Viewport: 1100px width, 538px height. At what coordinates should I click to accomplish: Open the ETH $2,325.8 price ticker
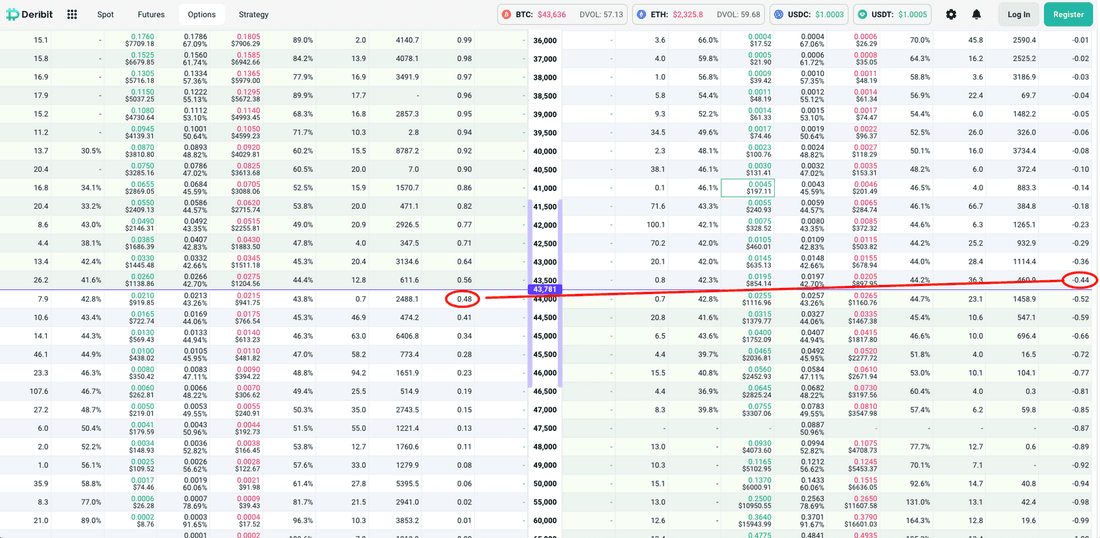point(697,14)
